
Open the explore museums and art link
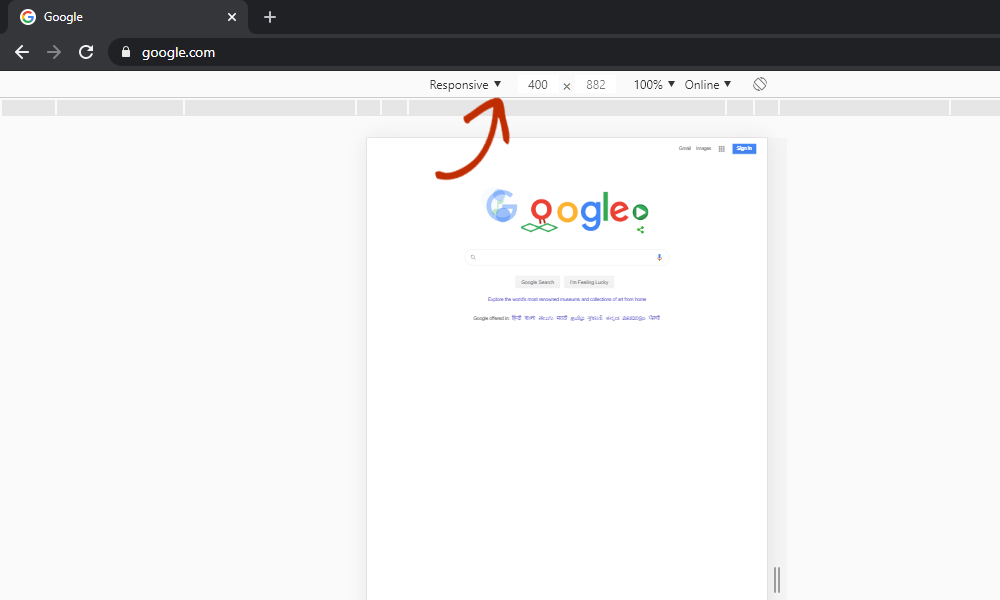click(567, 299)
